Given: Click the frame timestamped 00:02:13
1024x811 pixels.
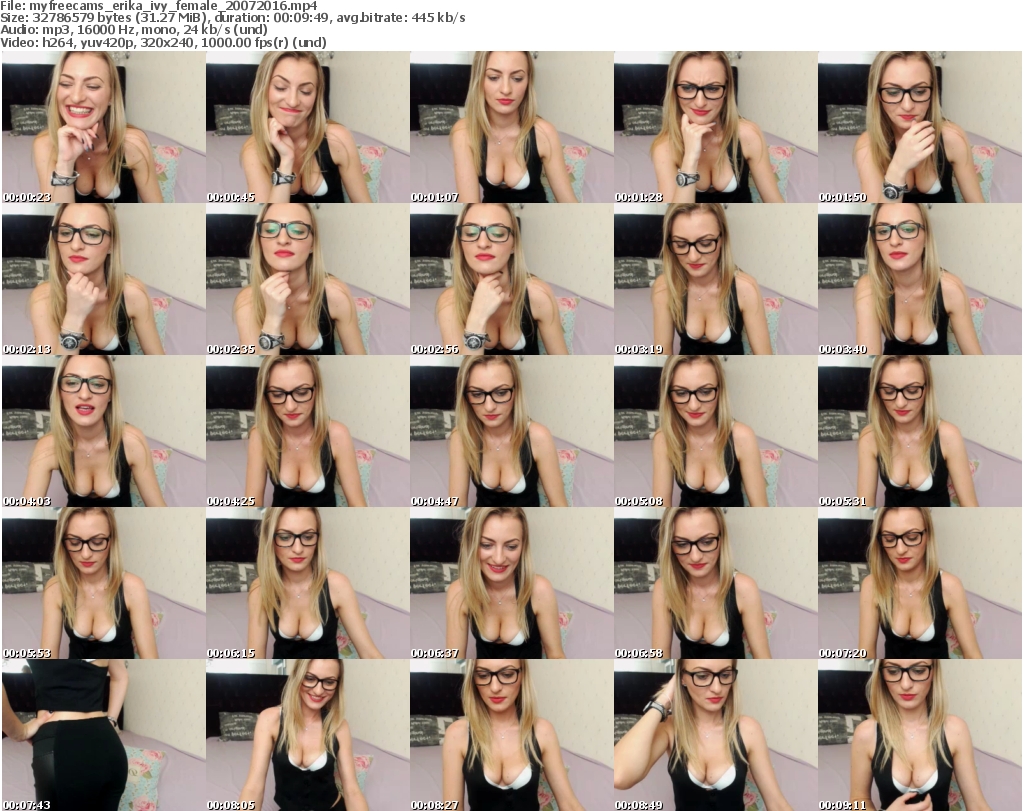Looking at the screenshot, I should point(103,279).
